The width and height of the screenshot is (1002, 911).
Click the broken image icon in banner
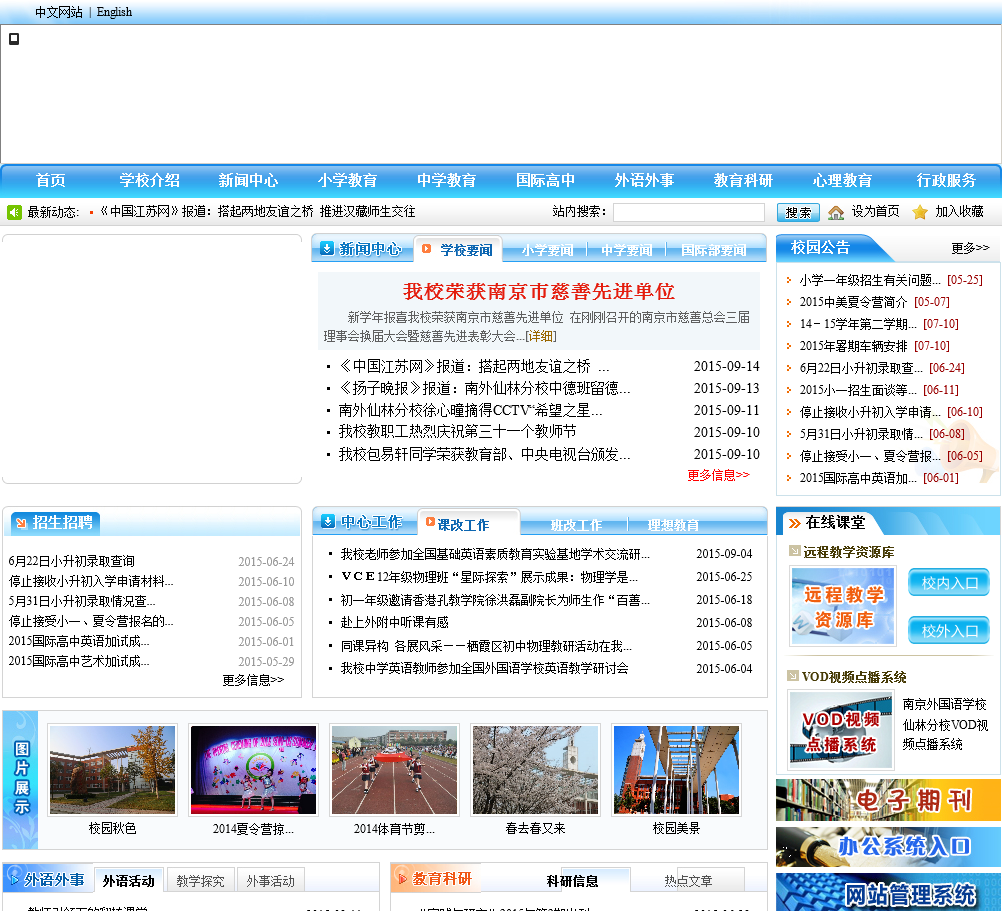tap(14, 39)
